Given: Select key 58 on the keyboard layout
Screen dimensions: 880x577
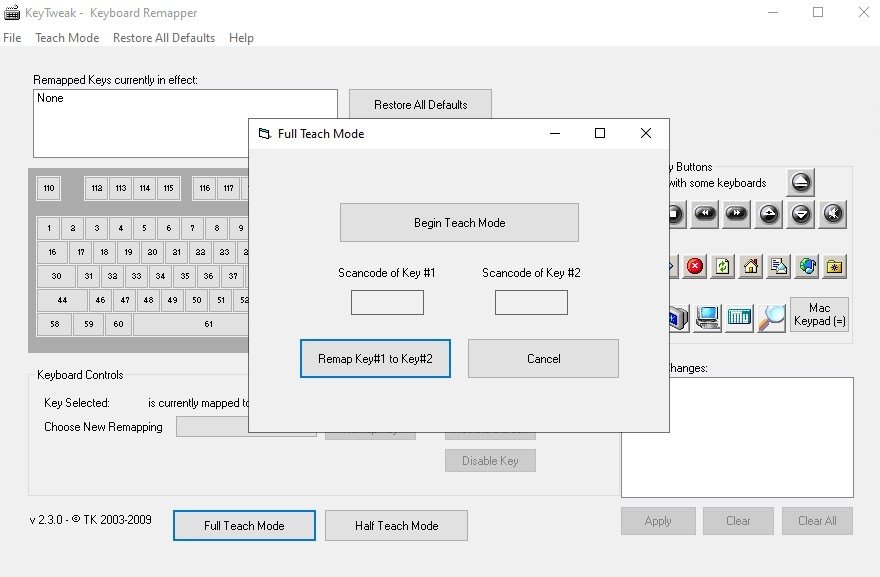Looking at the screenshot, I should point(54,324).
